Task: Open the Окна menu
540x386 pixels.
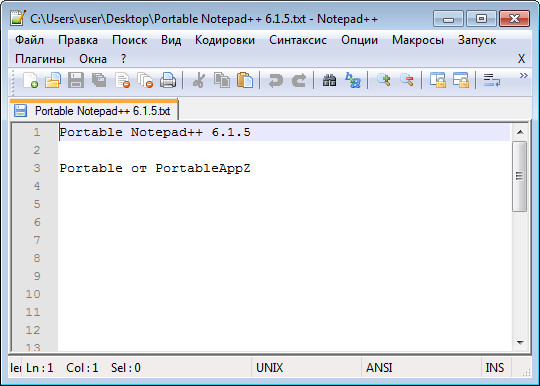Action: point(93,59)
